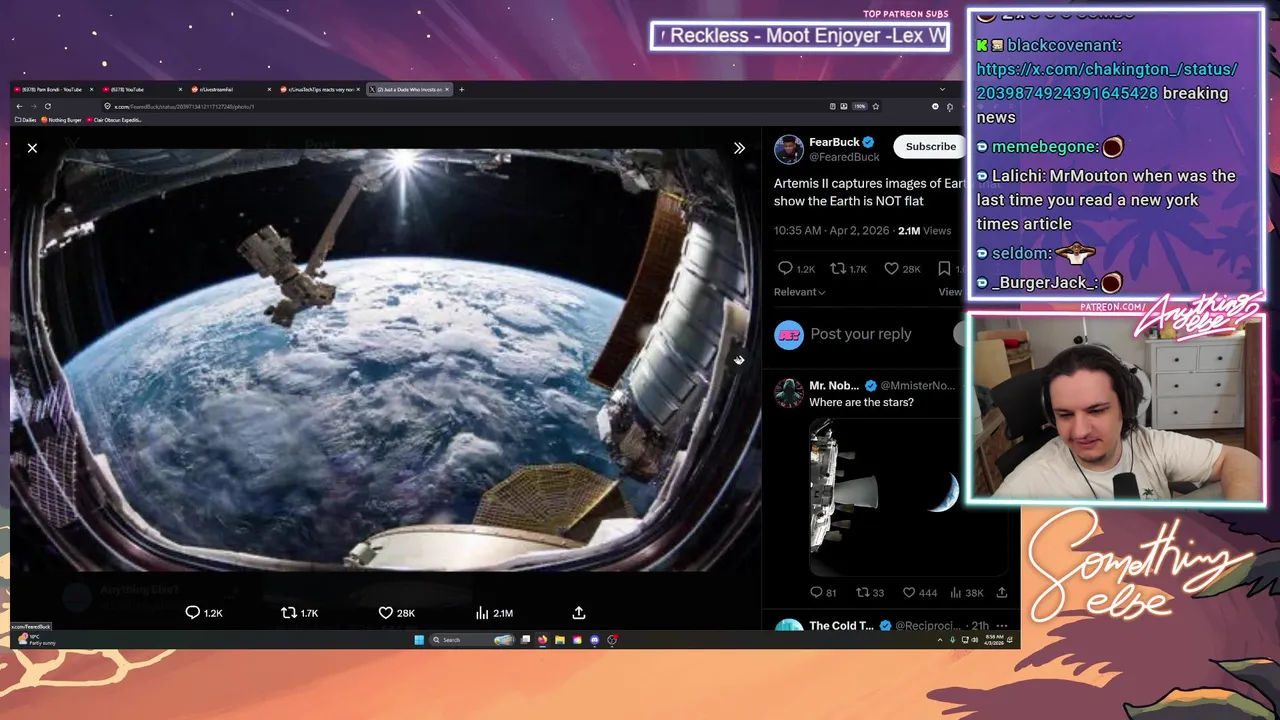Open chakington_ x.com link in chat
Viewport: 1280px width, 720px height.
pos(1107,81)
